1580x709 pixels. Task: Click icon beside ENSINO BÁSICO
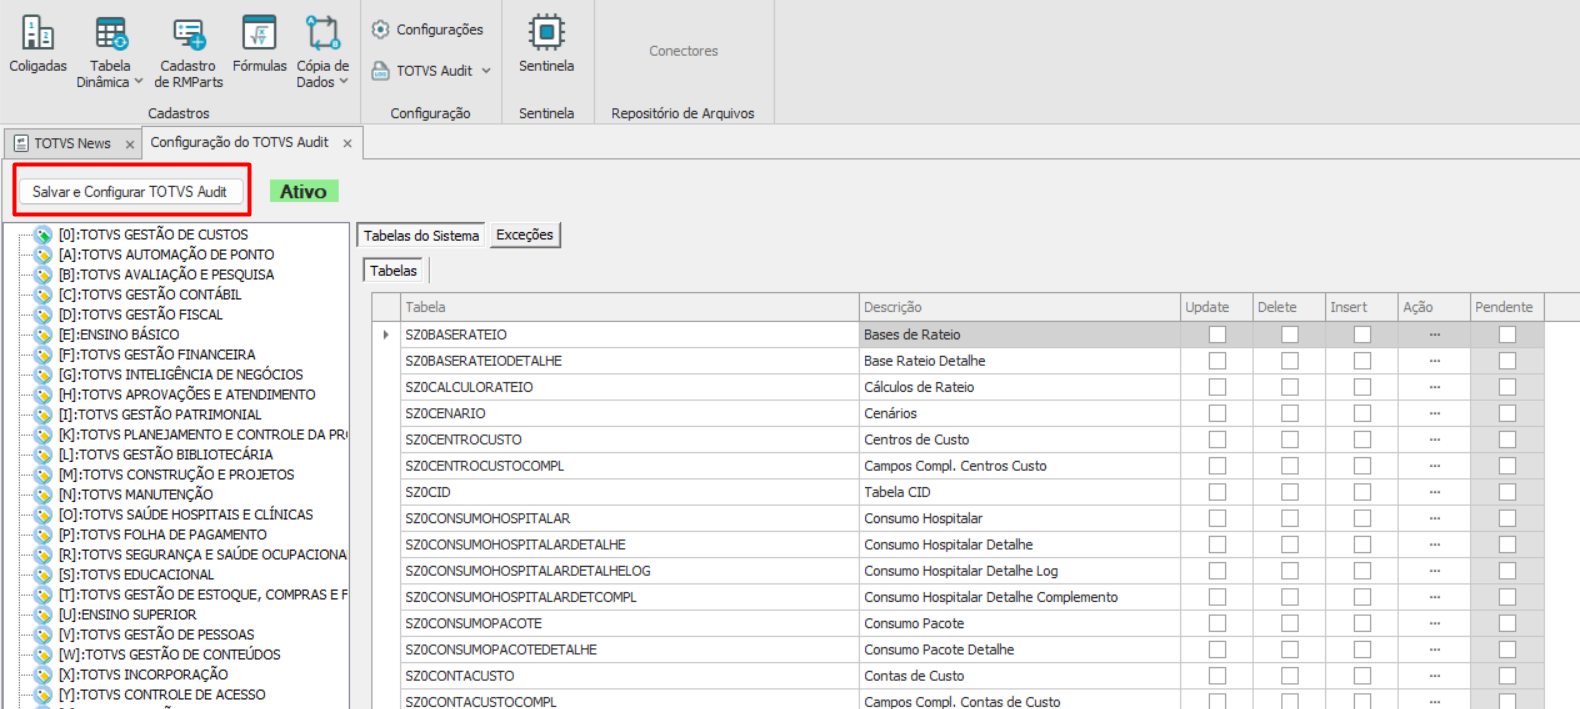[43, 335]
